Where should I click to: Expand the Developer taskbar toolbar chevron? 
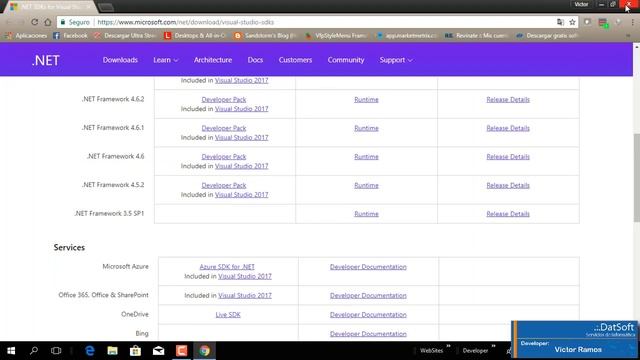click(x=493, y=347)
